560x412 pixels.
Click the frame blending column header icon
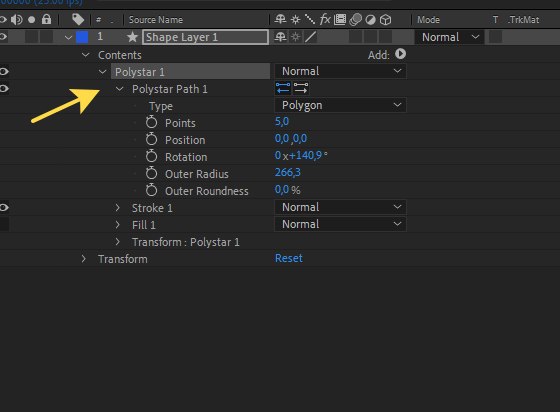[x=340, y=19]
